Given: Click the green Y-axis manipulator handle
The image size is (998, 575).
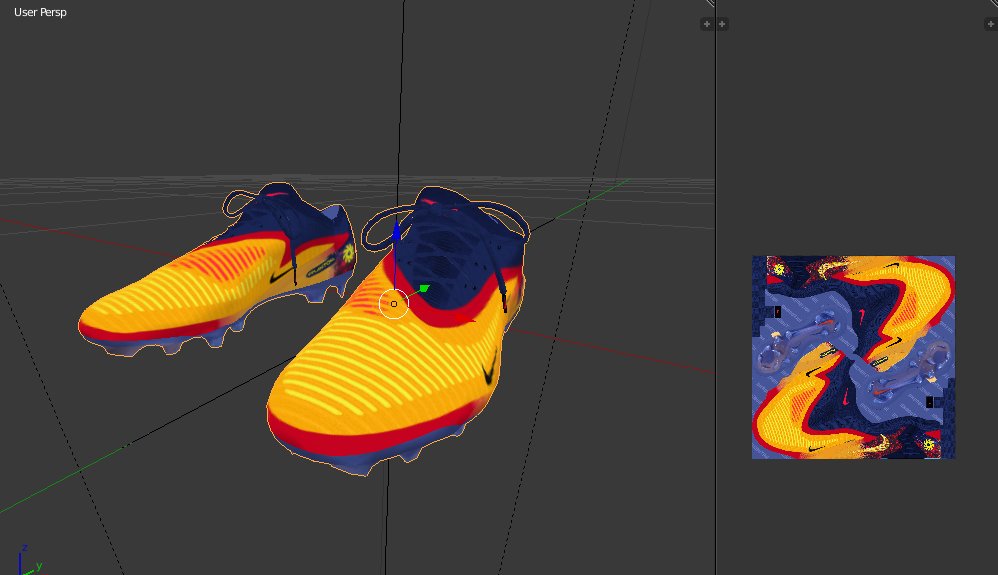Looking at the screenshot, I should 424,289.
